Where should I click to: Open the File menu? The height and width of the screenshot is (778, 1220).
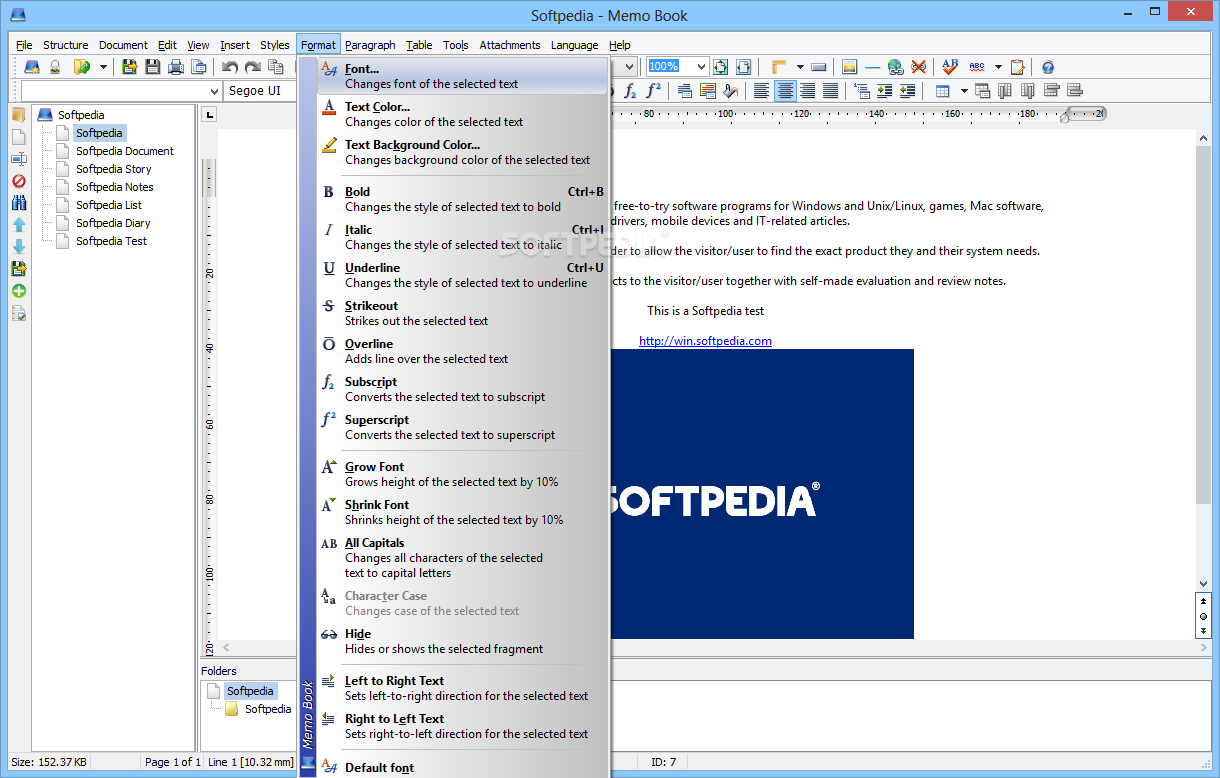(x=24, y=45)
